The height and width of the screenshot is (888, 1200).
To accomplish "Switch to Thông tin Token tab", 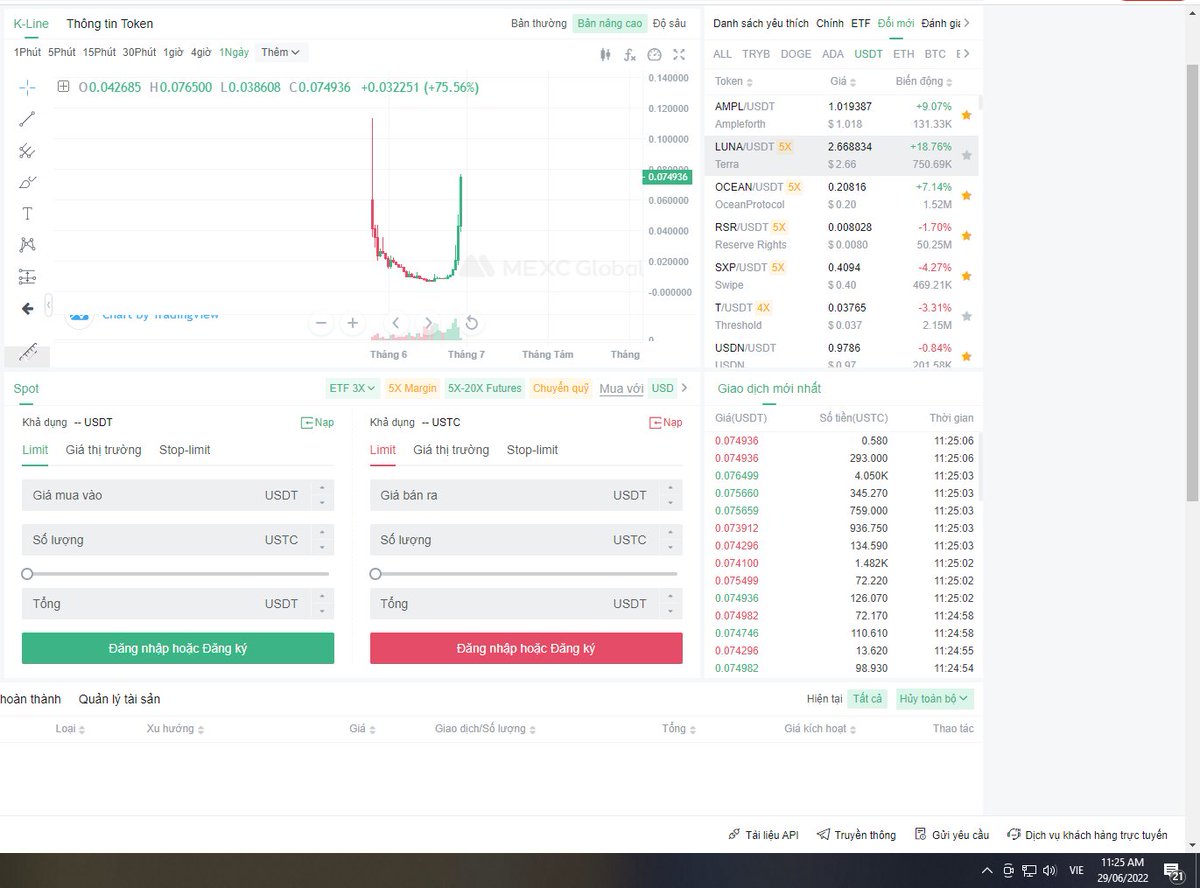I will tap(110, 23).
